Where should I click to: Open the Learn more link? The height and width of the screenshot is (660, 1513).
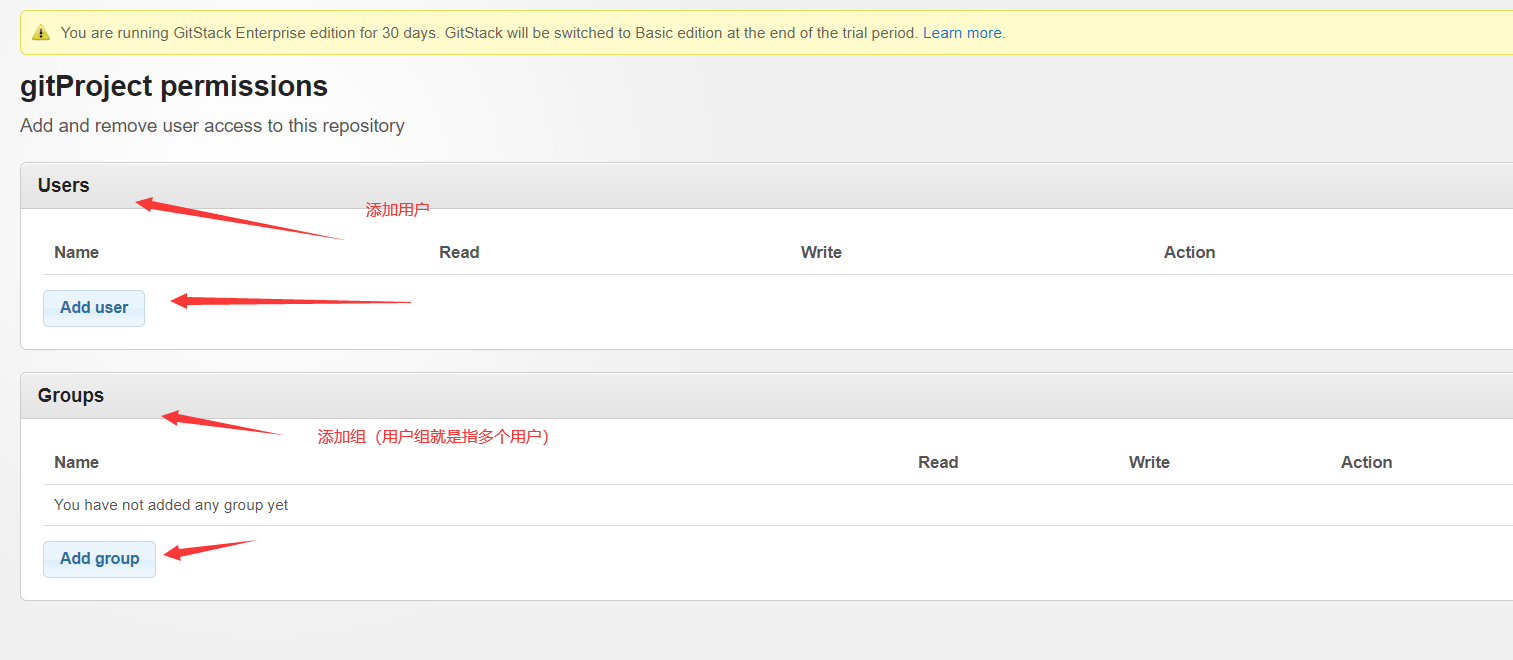[x=962, y=33]
